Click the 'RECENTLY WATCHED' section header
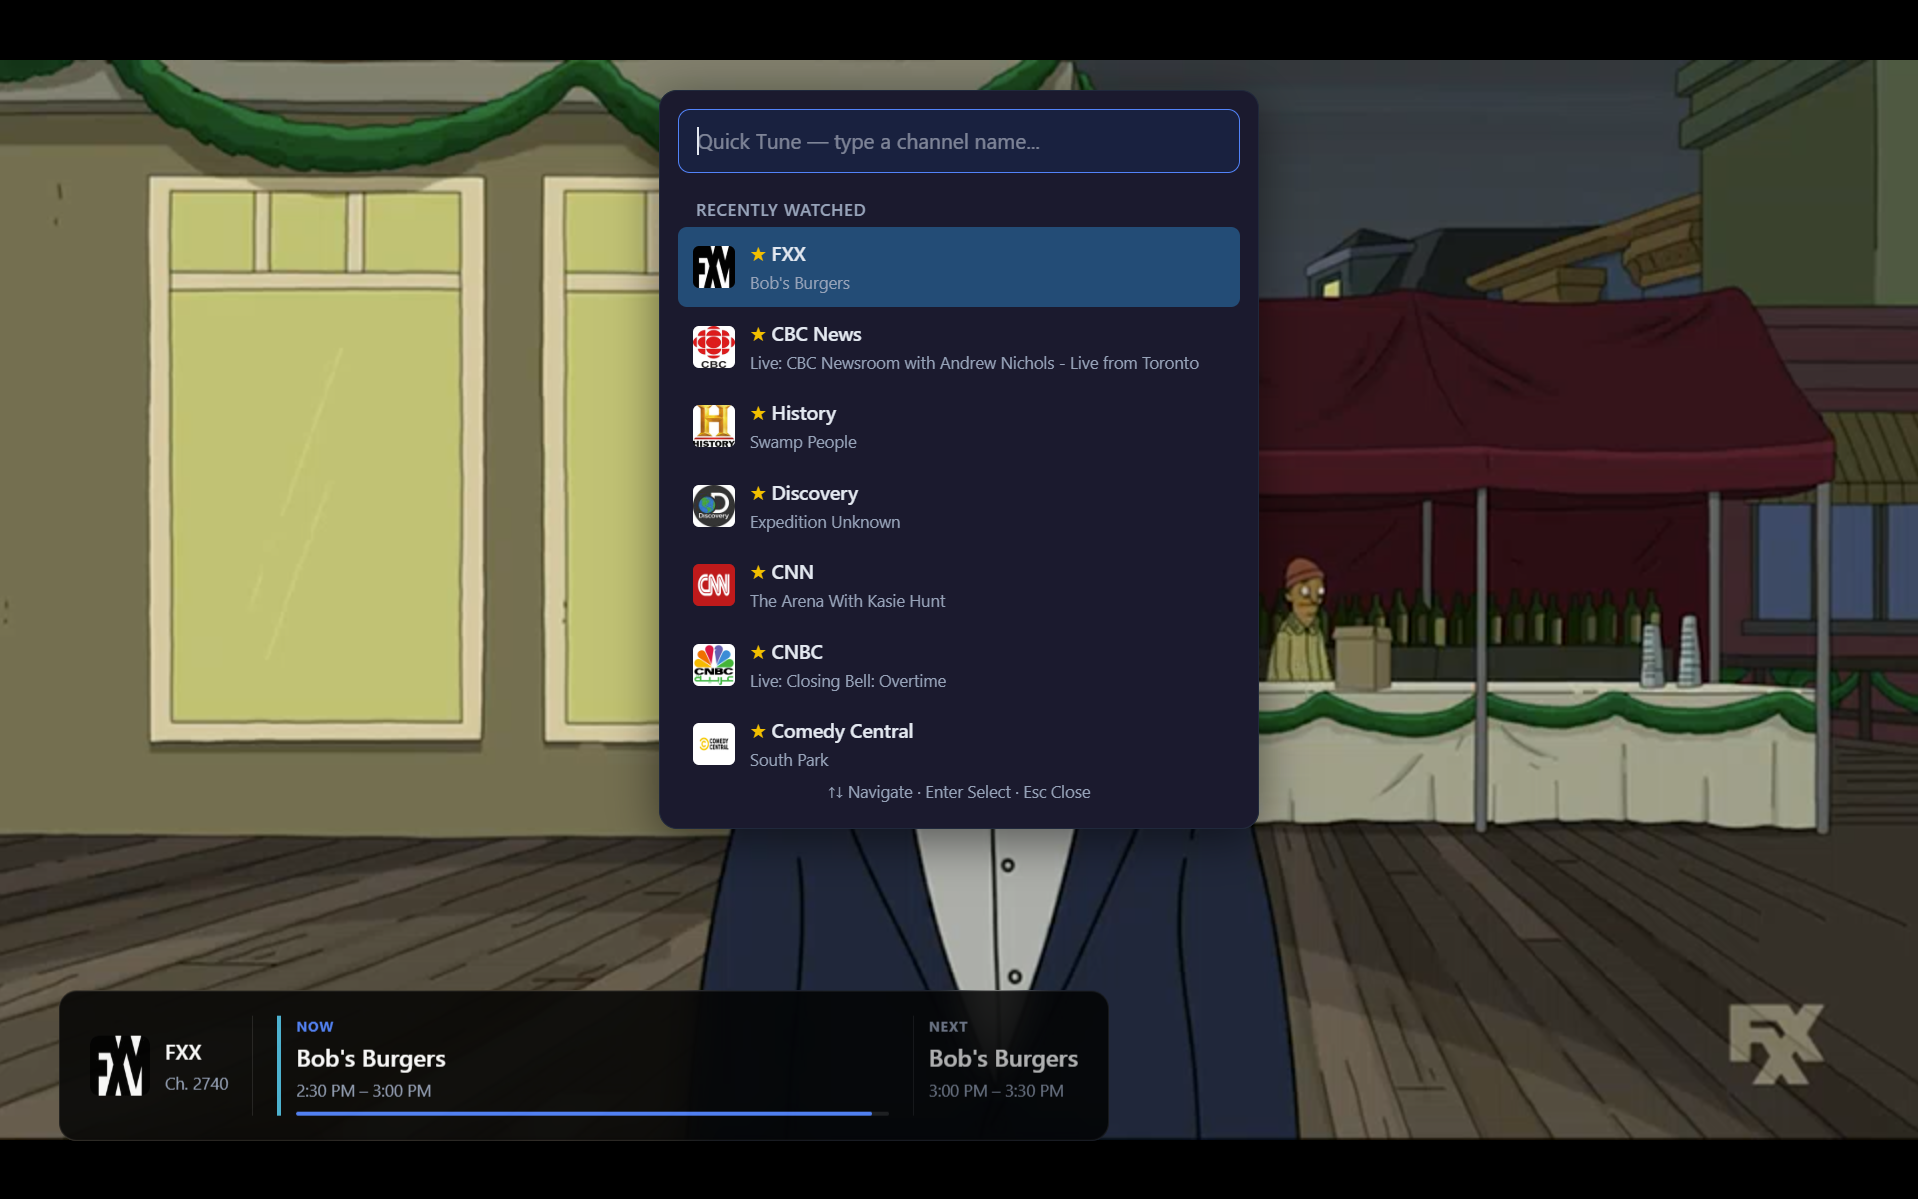1918x1199 pixels. (x=781, y=210)
